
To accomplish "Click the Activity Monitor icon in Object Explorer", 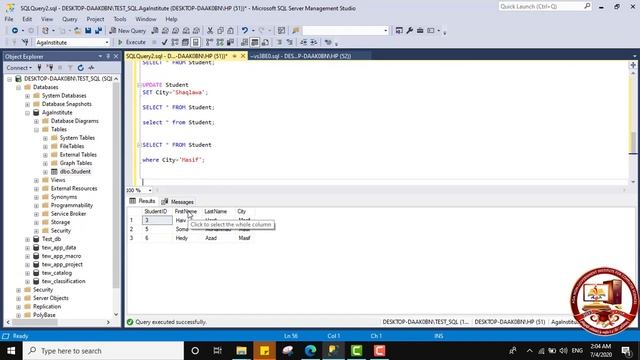I will pyautogui.click(x=91, y=68).
